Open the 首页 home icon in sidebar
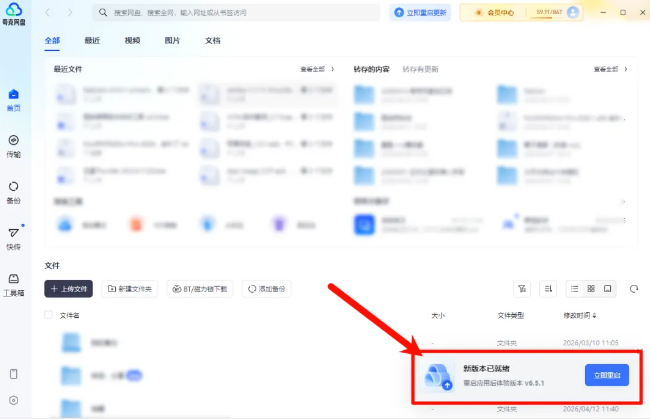 [14, 94]
